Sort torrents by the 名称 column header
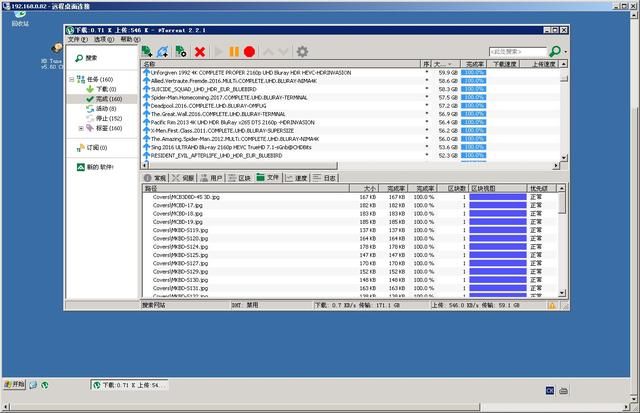The width and height of the screenshot is (640, 413). point(281,64)
